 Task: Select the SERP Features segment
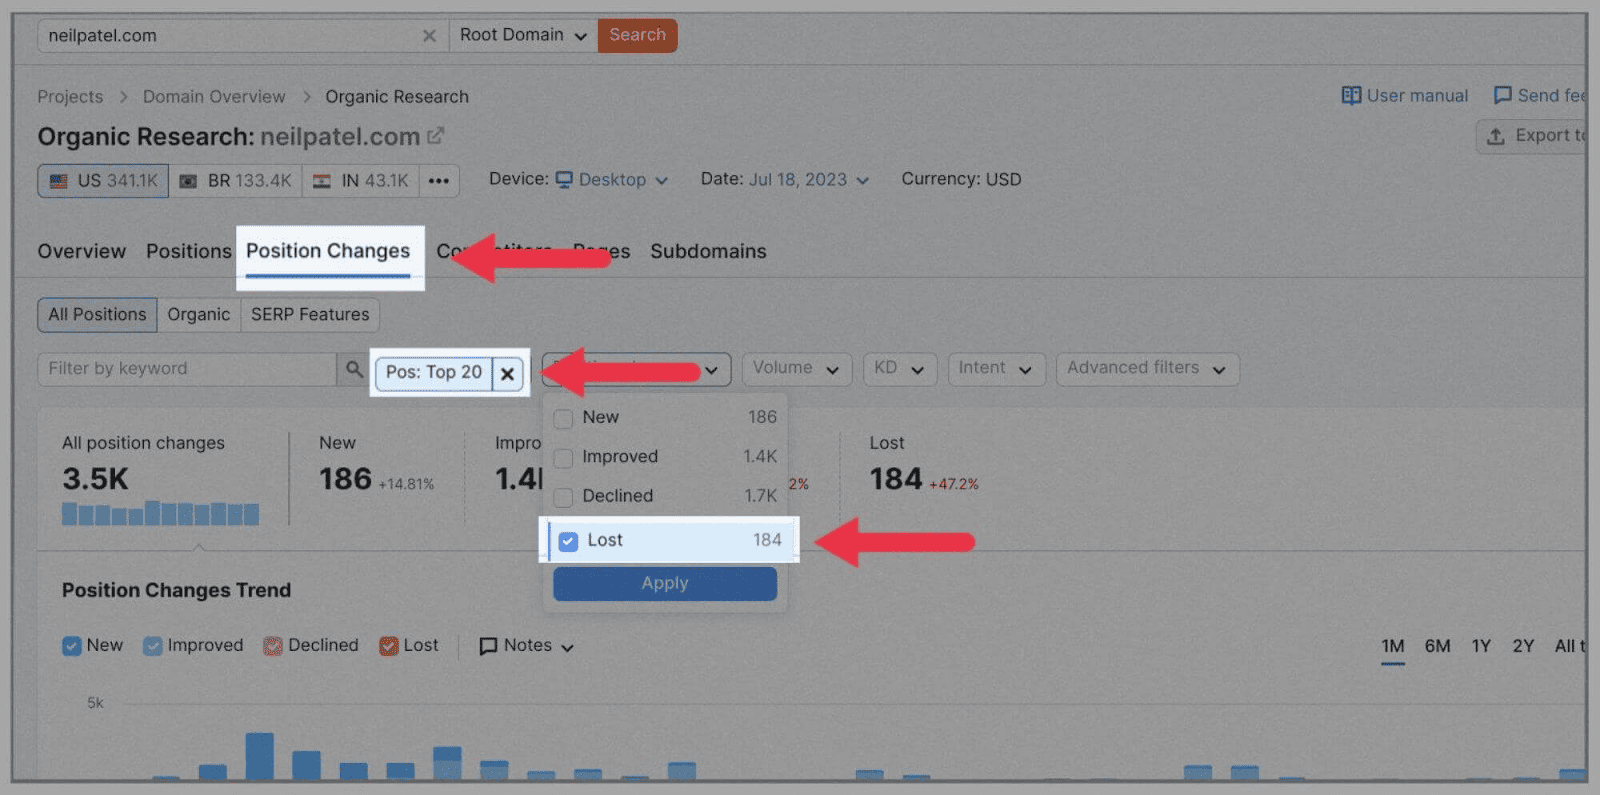pos(310,315)
